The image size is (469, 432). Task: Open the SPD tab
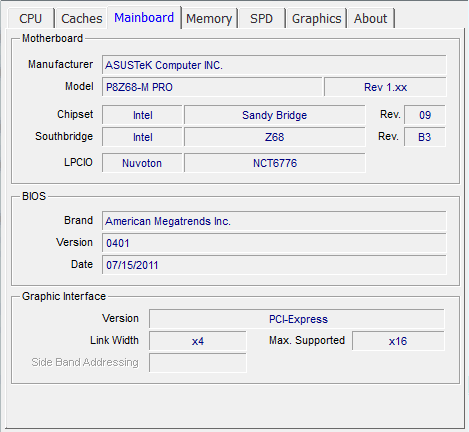pyautogui.click(x=262, y=19)
